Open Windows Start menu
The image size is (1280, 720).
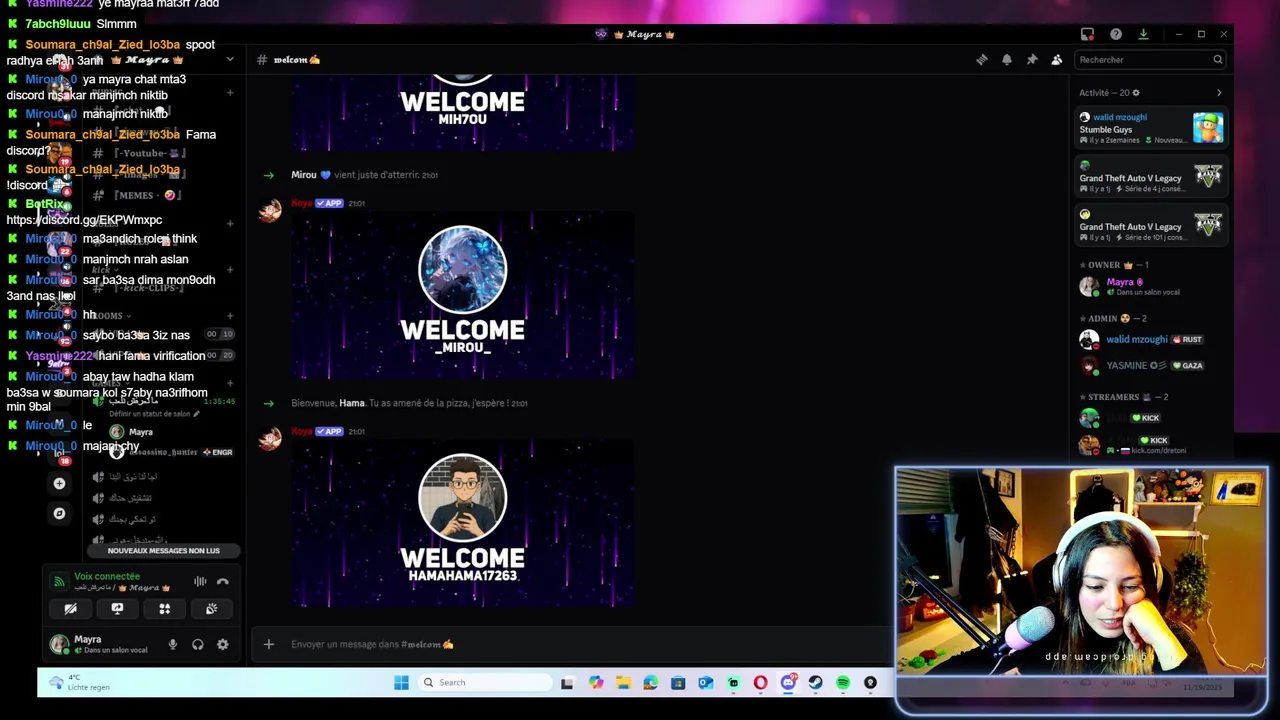point(401,683)
